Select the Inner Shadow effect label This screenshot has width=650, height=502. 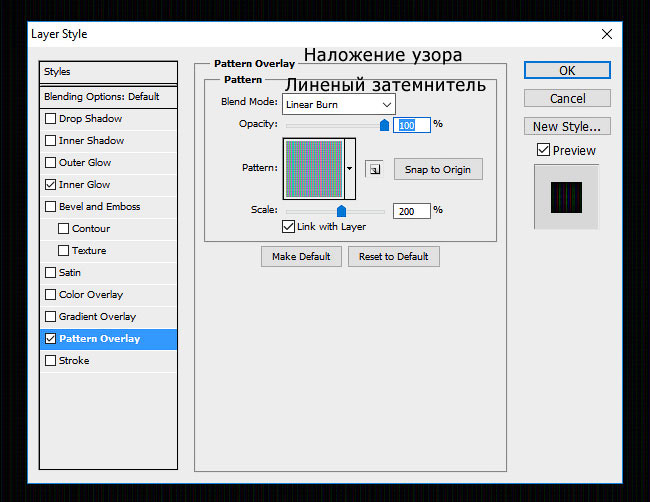[91, 141]
